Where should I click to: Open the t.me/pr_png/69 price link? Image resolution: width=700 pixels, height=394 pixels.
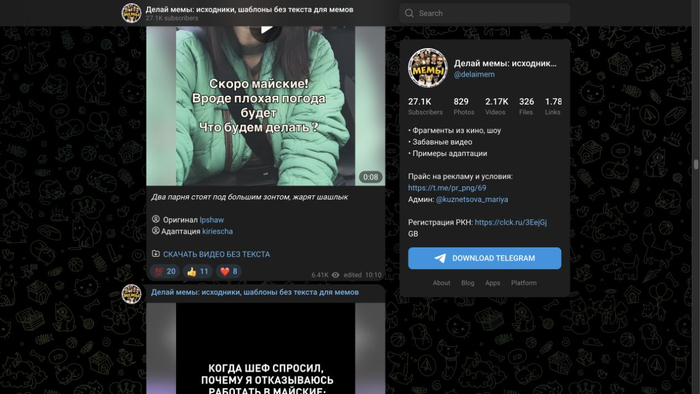(447, 188)
